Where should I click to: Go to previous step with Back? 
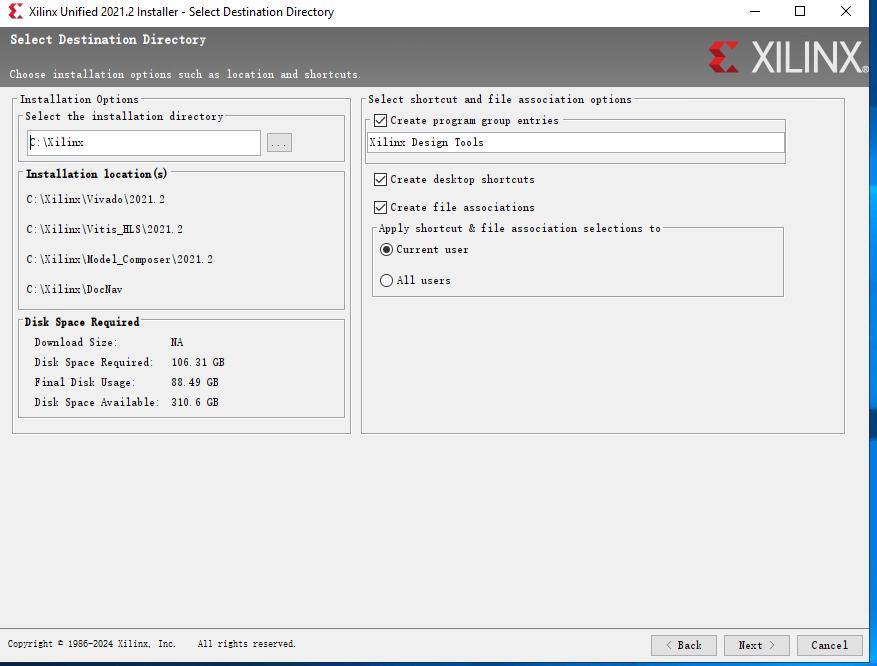pos(683,645)
